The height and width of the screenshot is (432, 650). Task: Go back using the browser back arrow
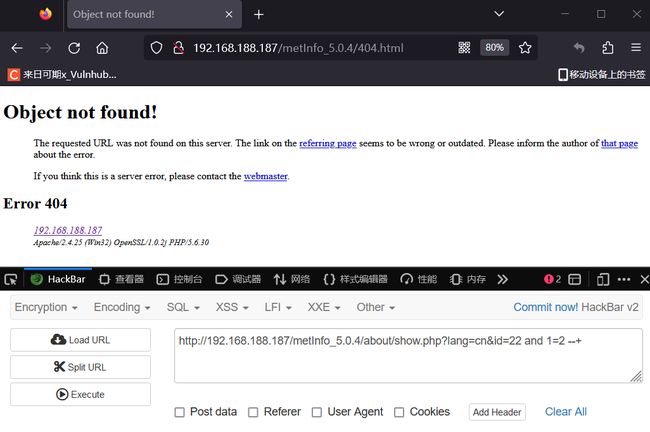point(17,48)
